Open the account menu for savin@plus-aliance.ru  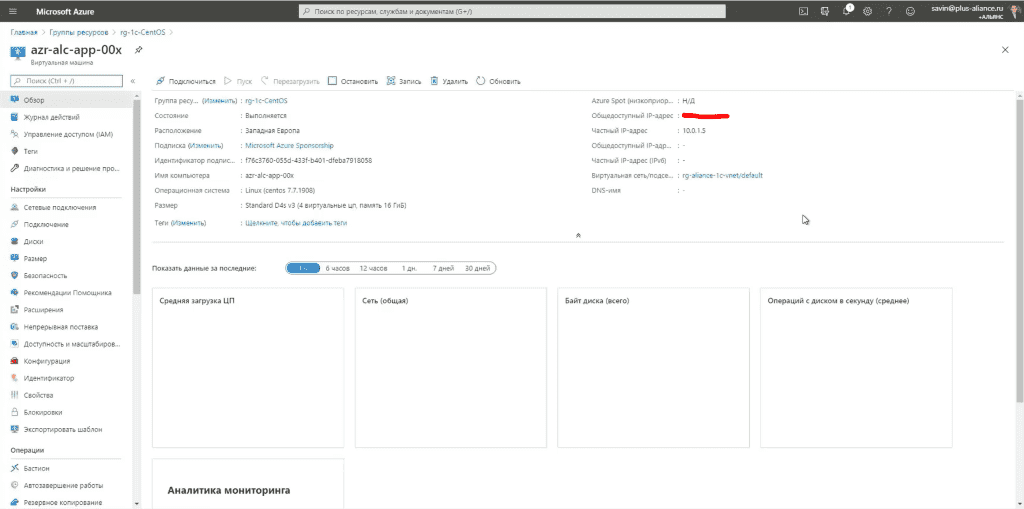pos(974,11)
